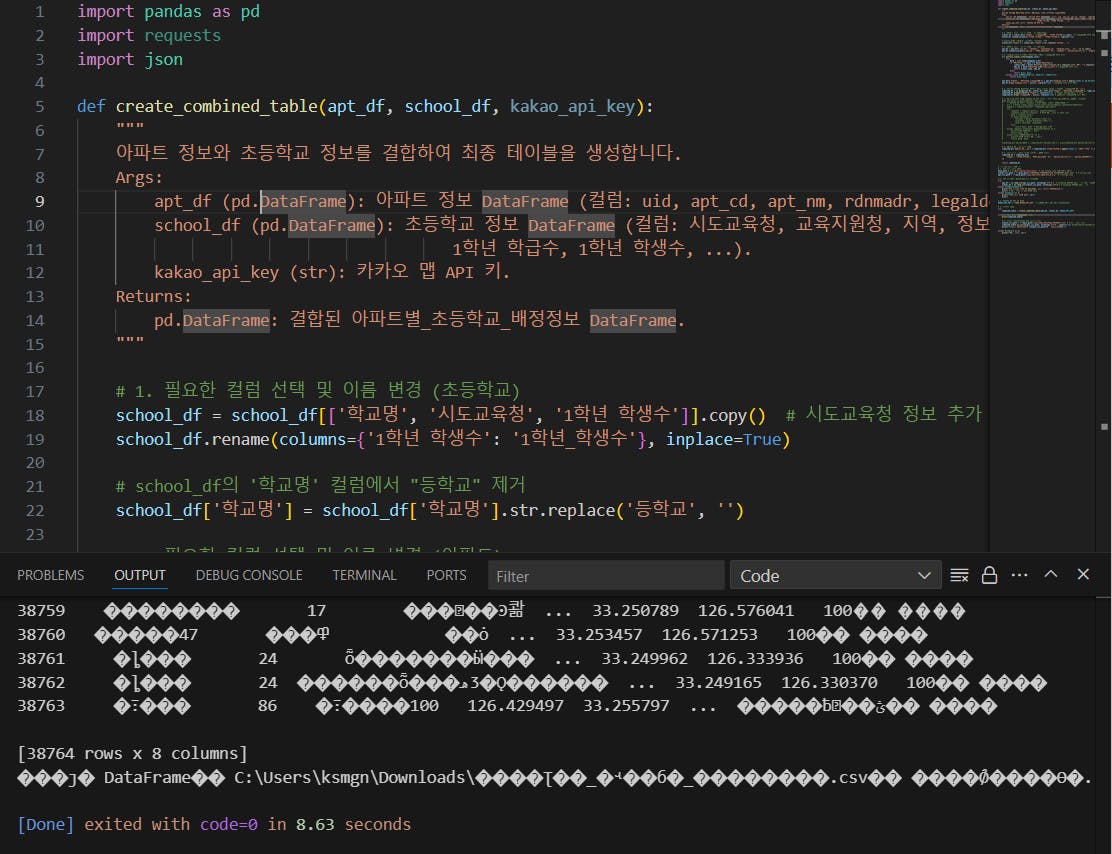Click 'import pandas as pd' line

168,12
